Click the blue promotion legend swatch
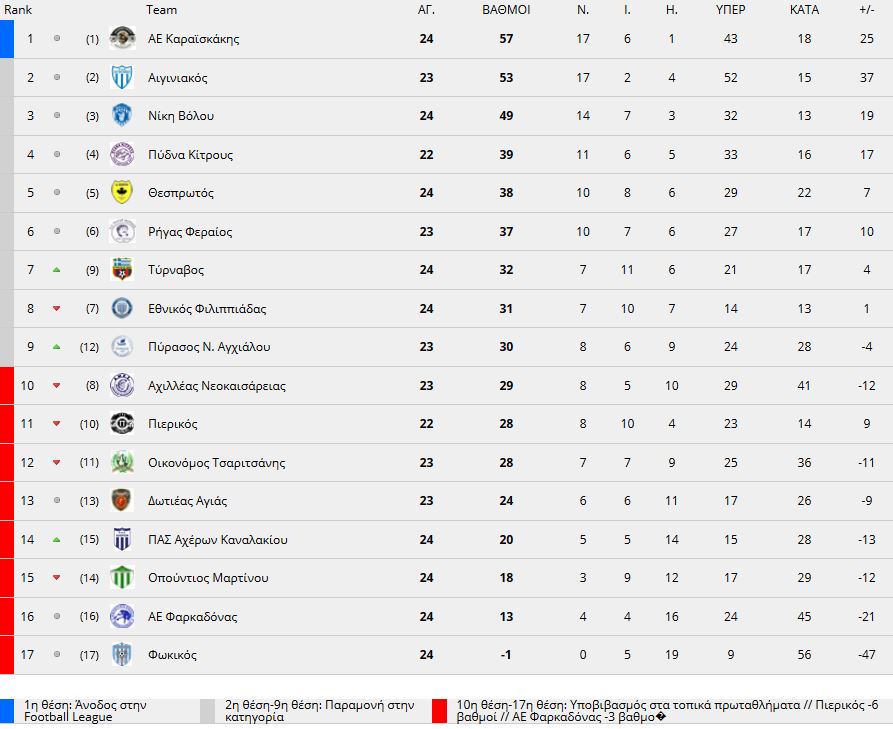893x729 pixels. pyautogui.click(x=7, y=711)
